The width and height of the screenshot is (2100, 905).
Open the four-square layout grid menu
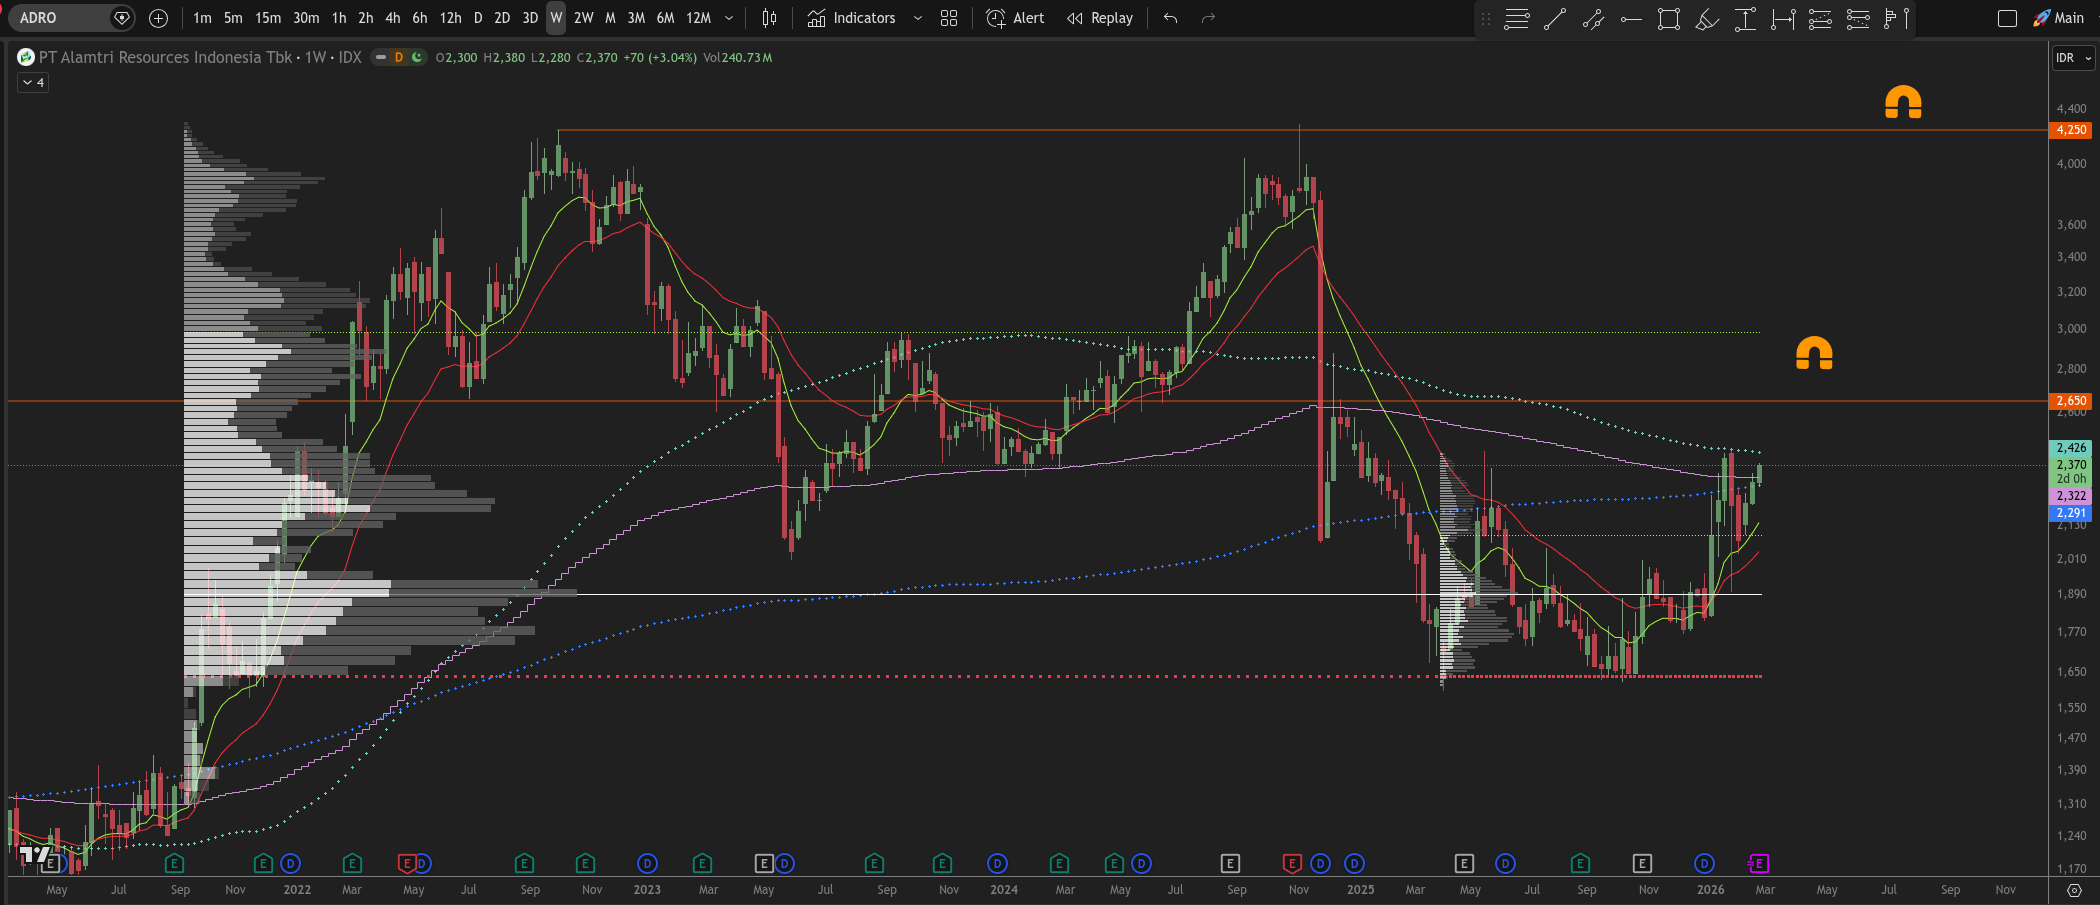(x=949, y=18)
